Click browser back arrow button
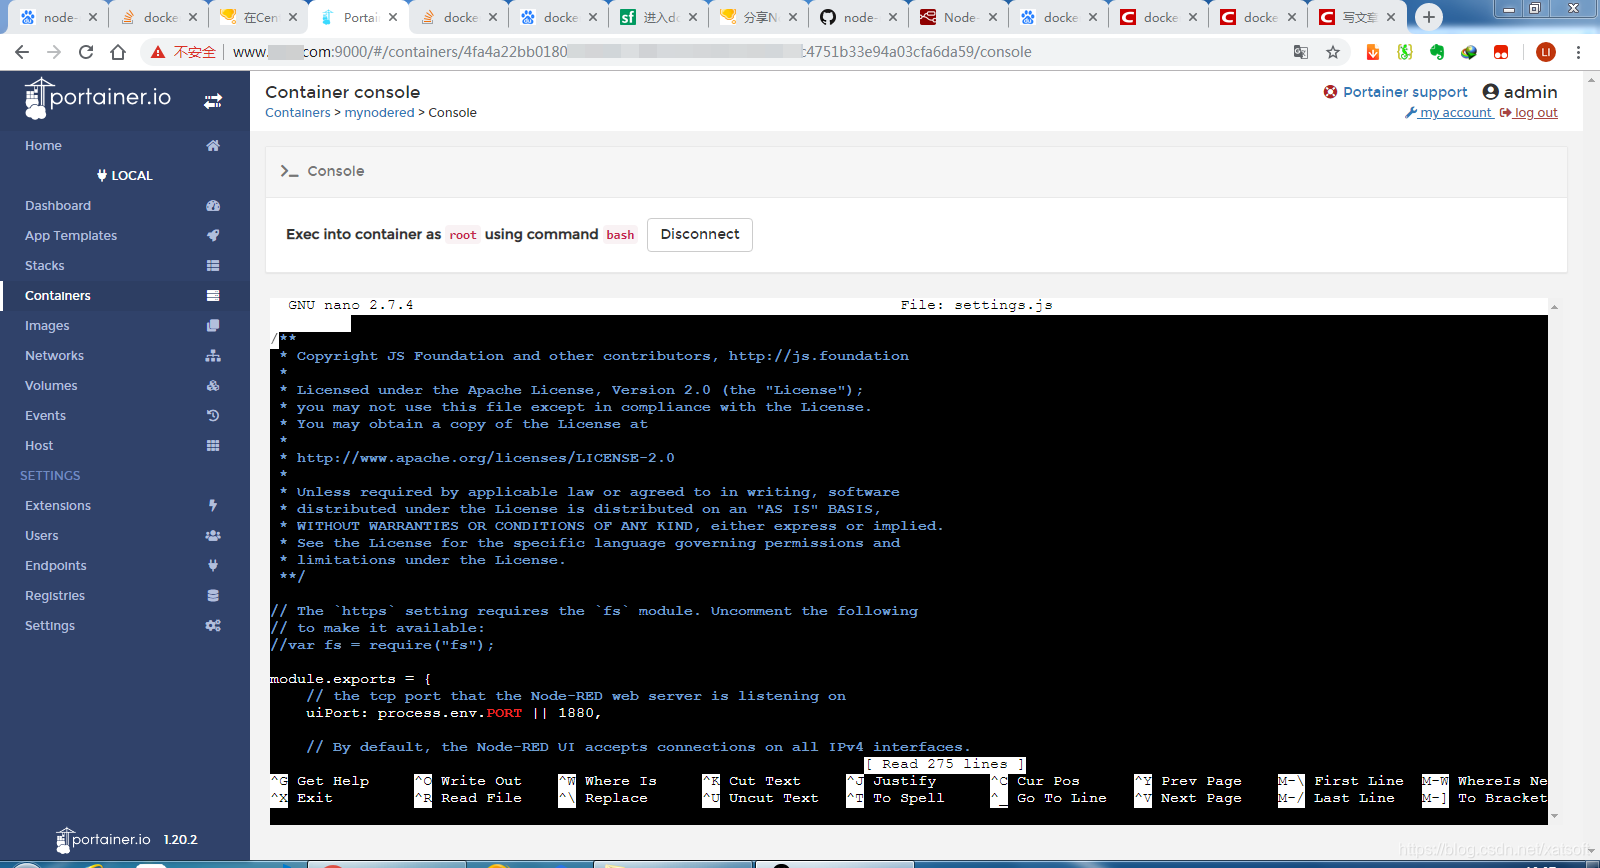Viewport: 1600px width, 868px height. 22,52
